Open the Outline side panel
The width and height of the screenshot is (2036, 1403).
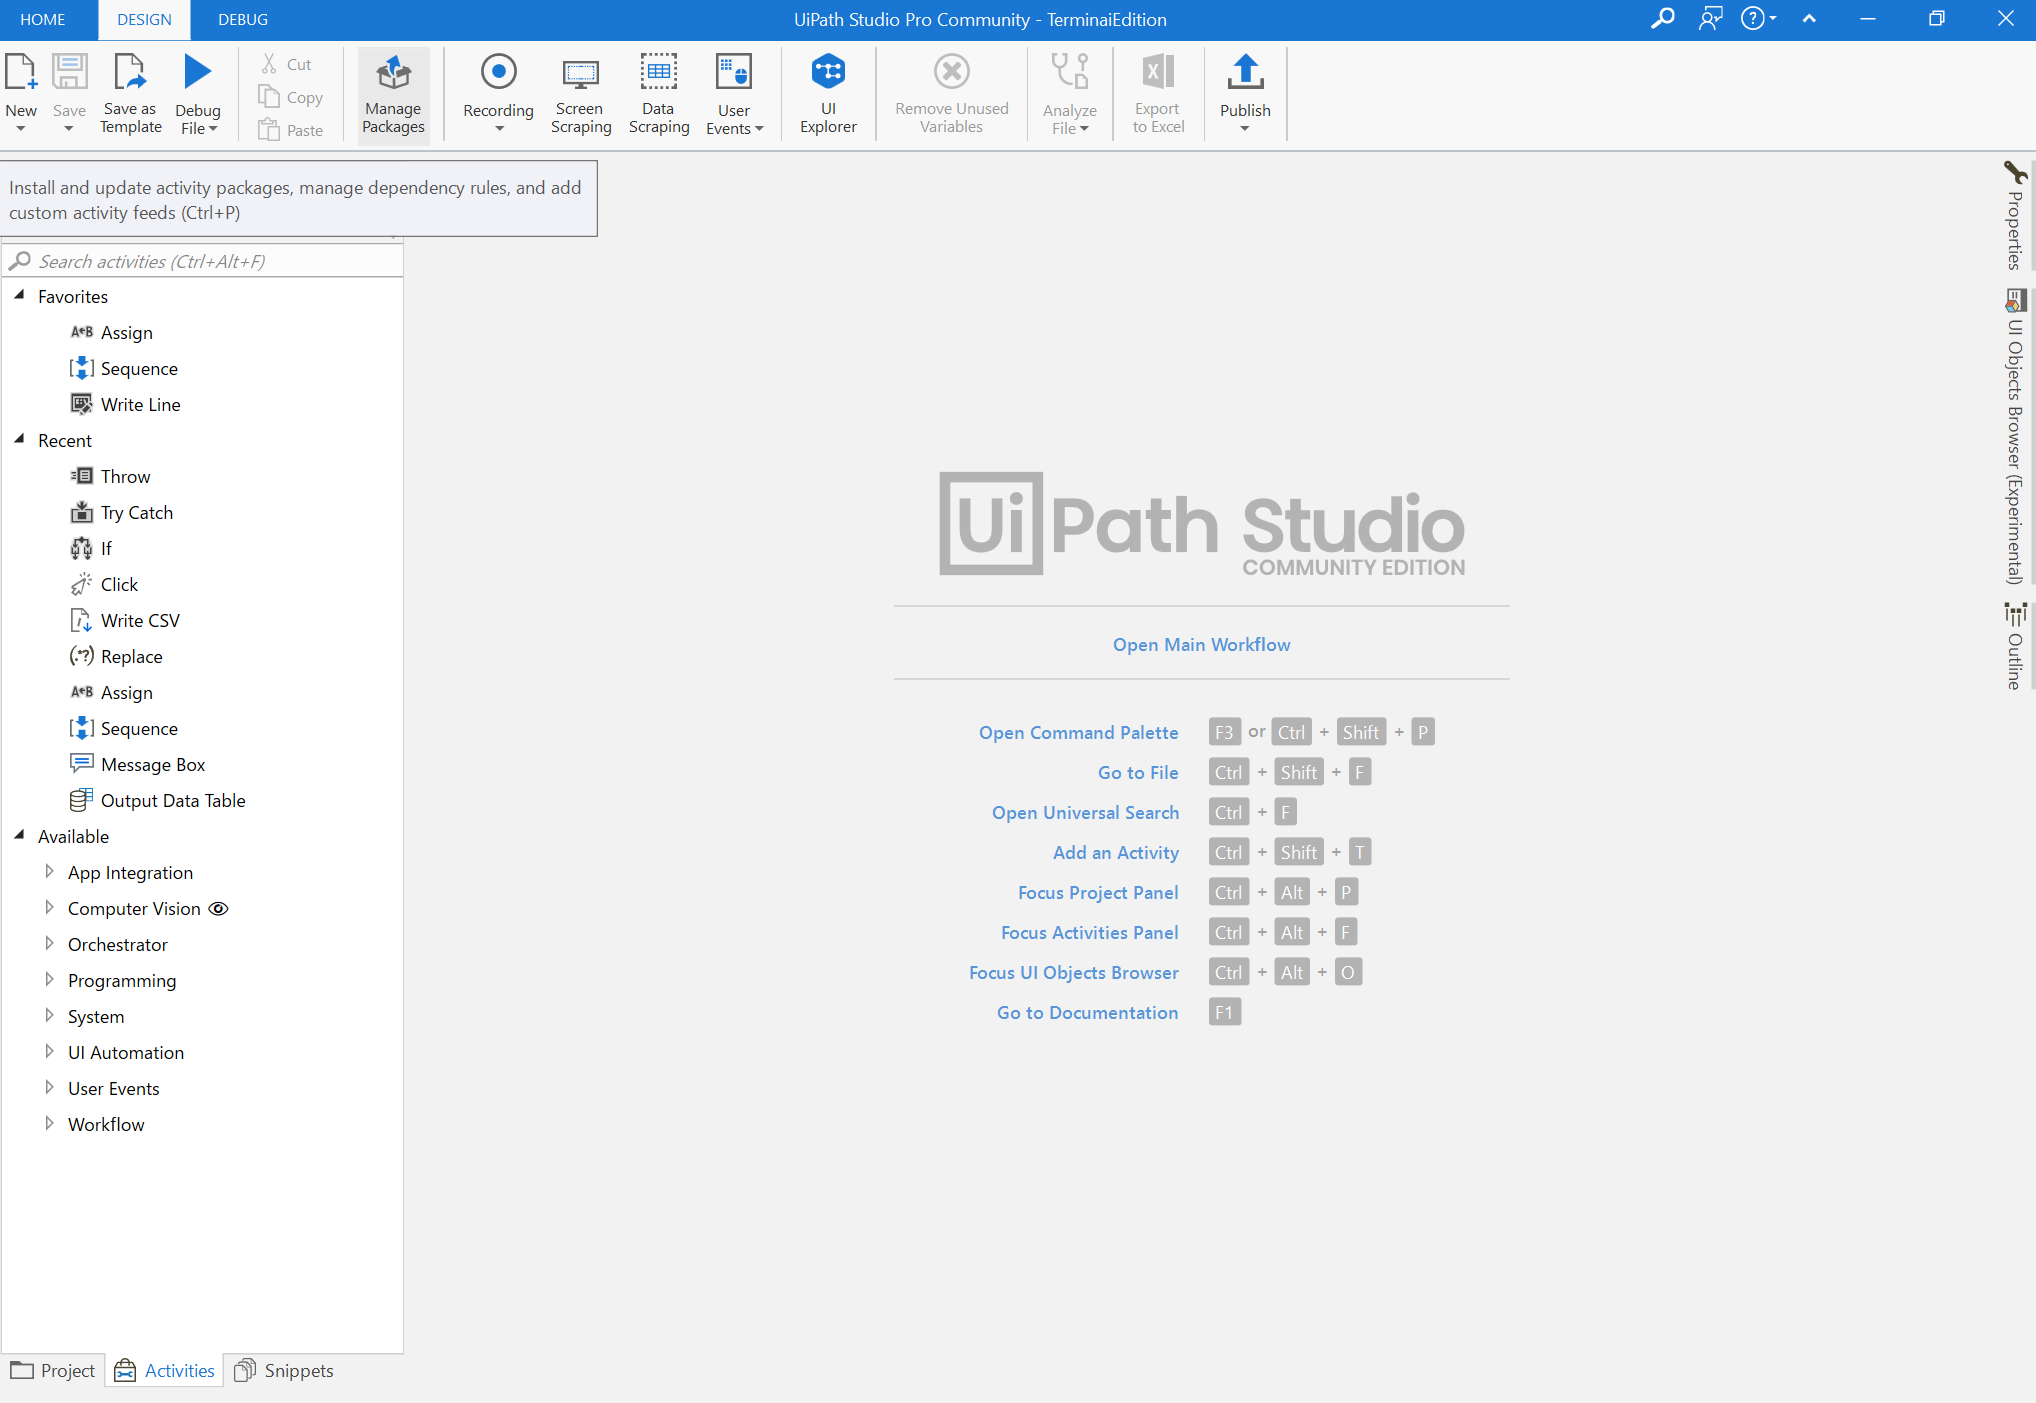point(2014,645)
